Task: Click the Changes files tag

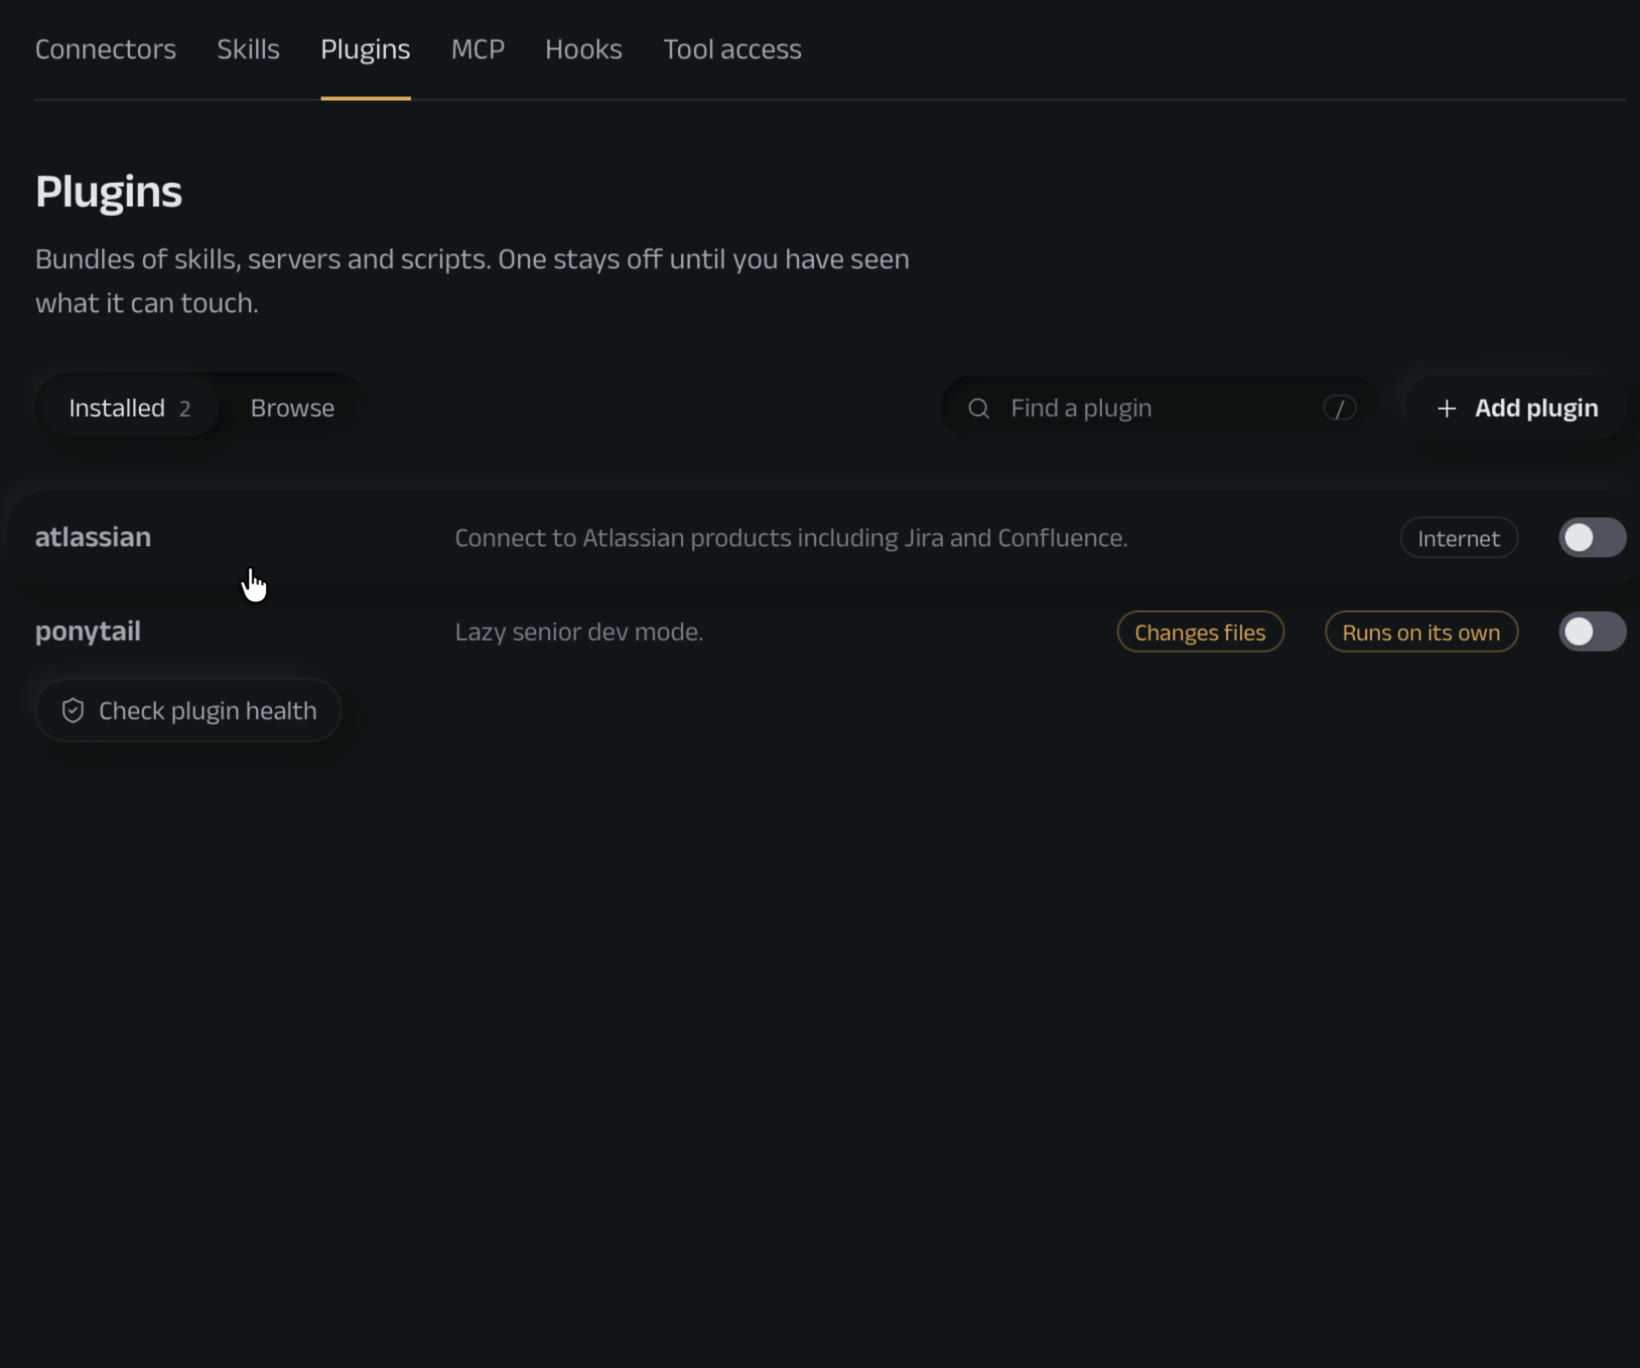Action: click(1200, 632)
